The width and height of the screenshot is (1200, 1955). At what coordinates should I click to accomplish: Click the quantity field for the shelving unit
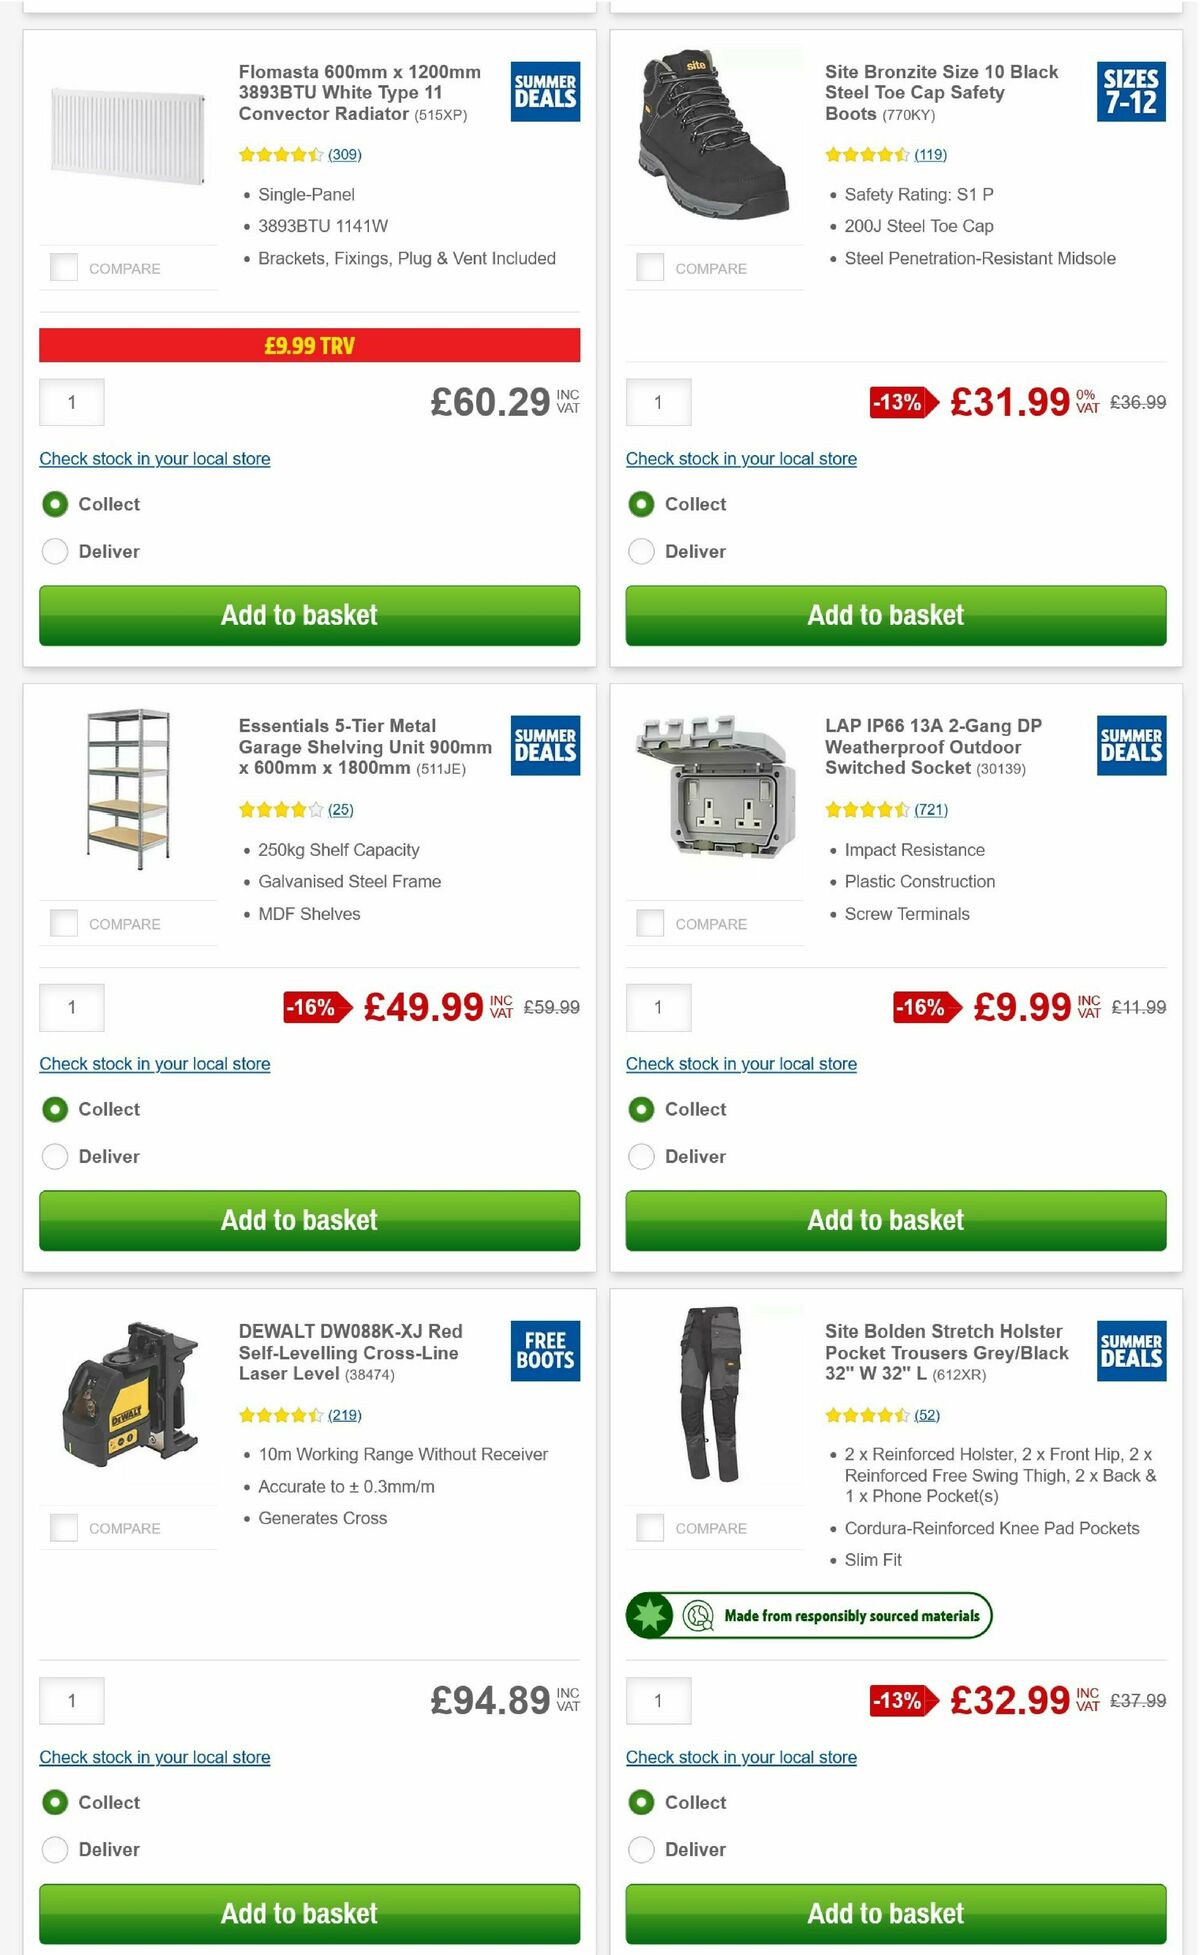pyautogui.click(x=71, y=1008)
